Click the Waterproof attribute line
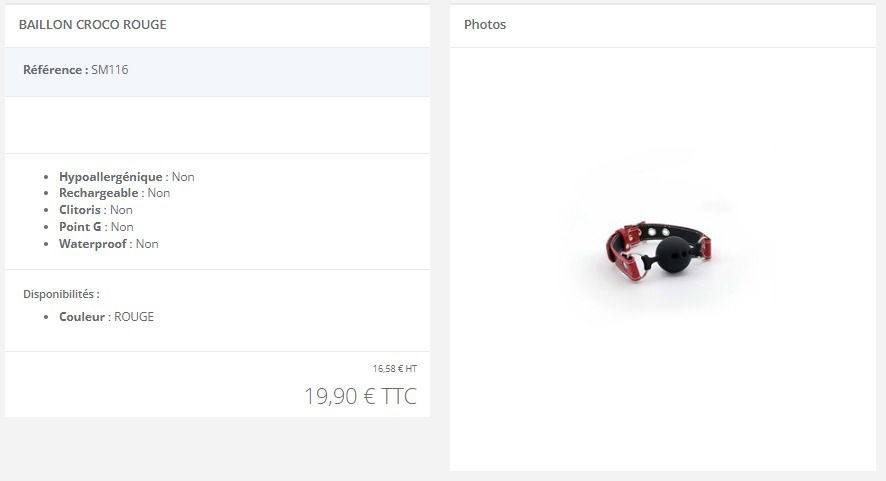Image resolution: width=886 pixels, height=481 pixels. [108, 244]
